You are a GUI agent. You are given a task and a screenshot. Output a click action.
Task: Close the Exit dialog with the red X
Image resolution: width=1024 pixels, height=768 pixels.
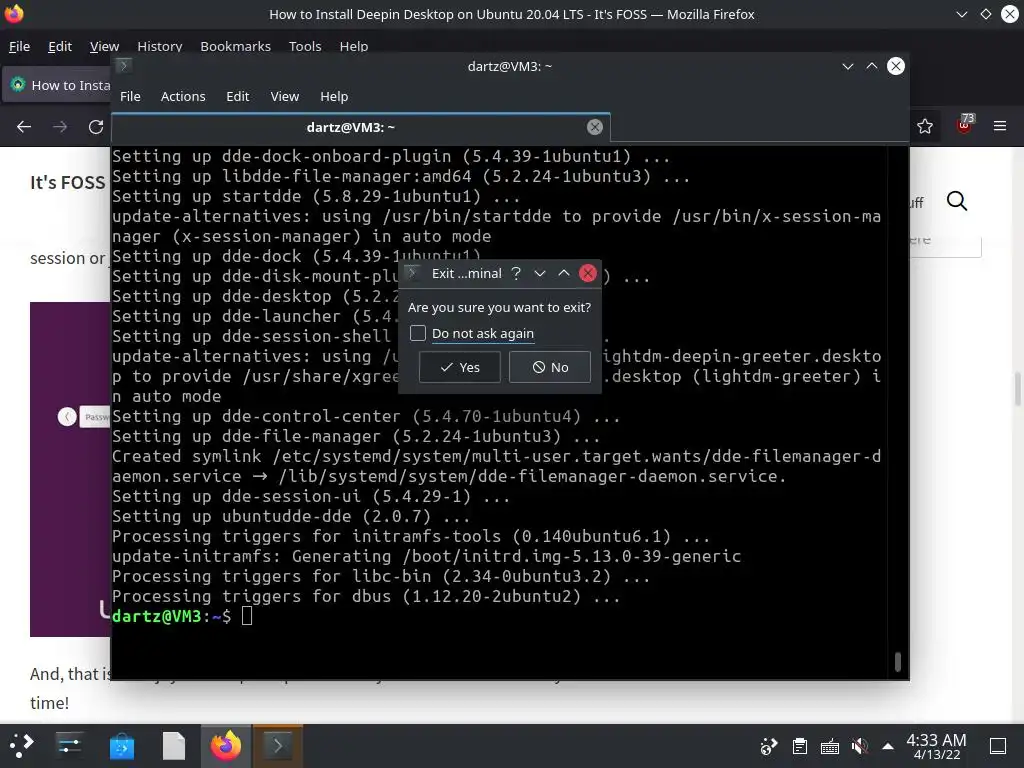click(x=588, y=273)
